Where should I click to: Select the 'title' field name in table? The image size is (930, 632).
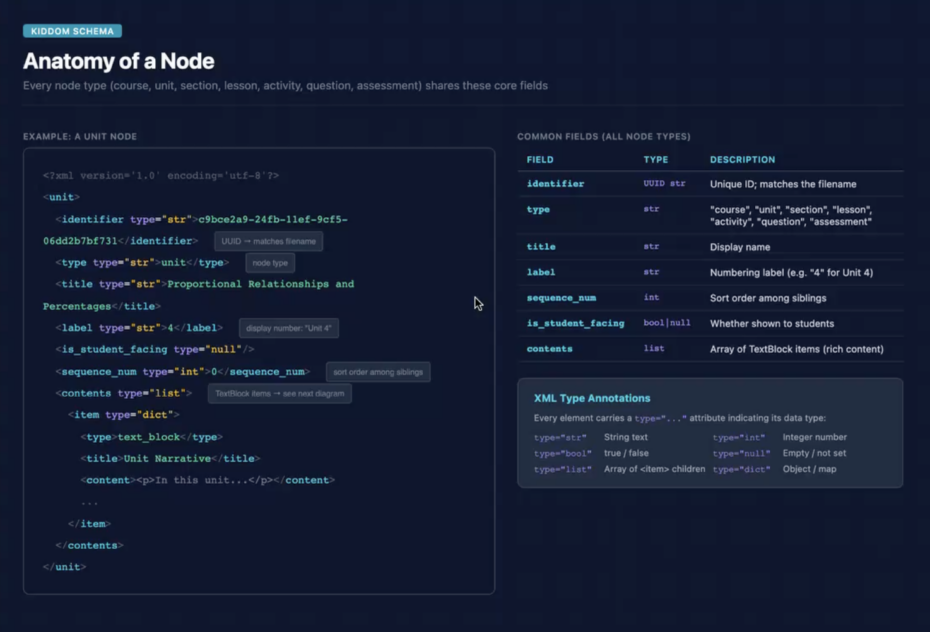(x=541, y=247)
